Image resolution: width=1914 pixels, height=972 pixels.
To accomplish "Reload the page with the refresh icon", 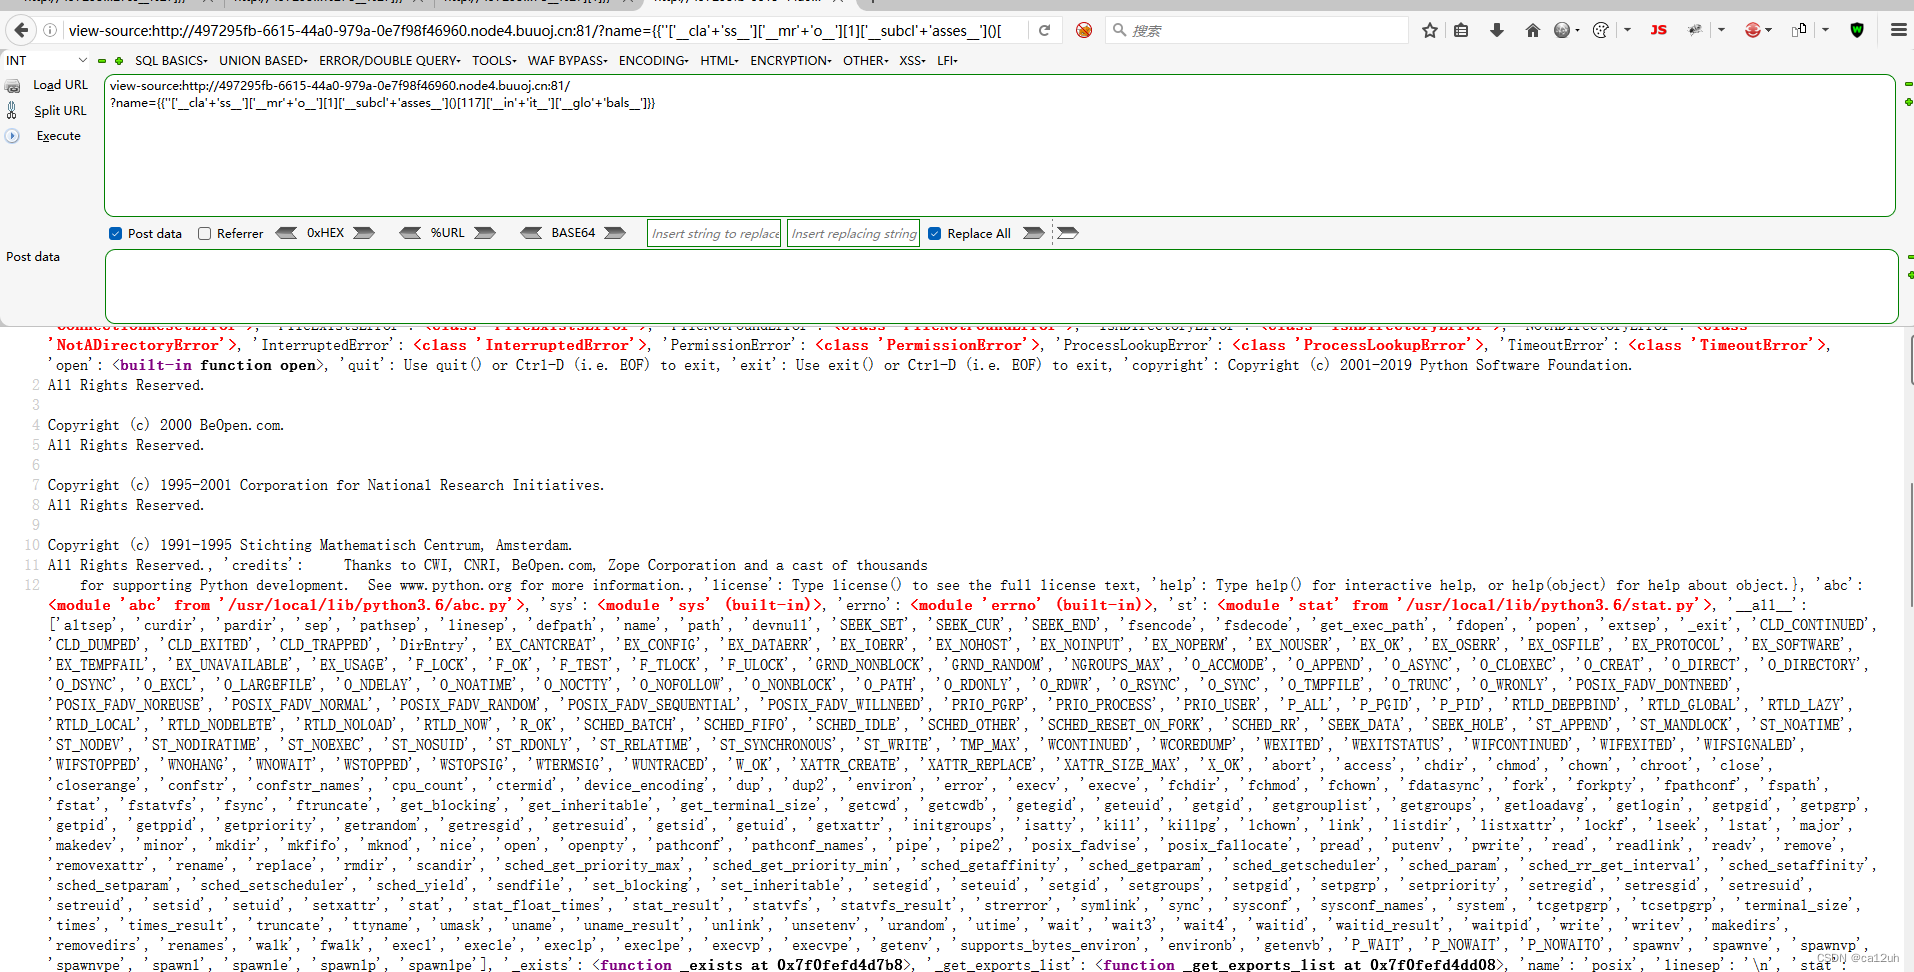I will coord(1044,30).
